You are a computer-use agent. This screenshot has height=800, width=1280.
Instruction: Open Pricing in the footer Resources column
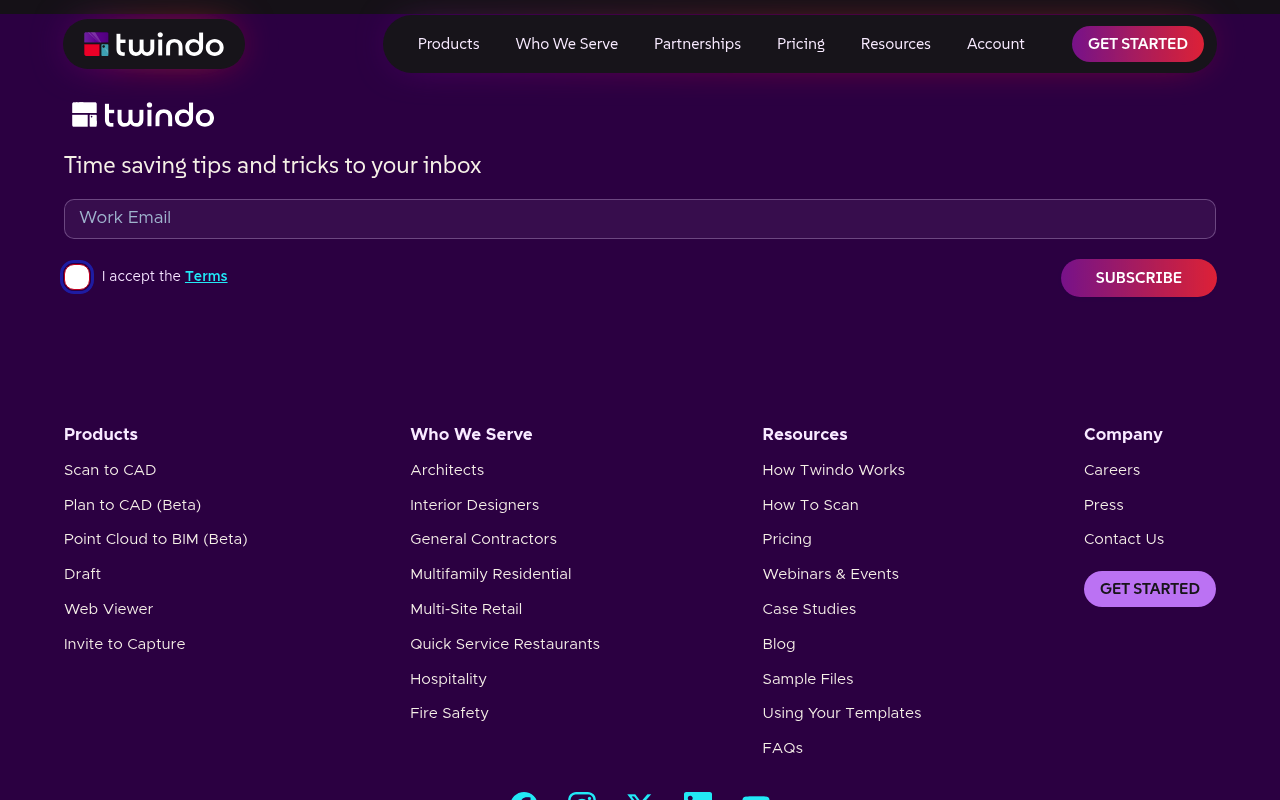click(x=787, y=539)
